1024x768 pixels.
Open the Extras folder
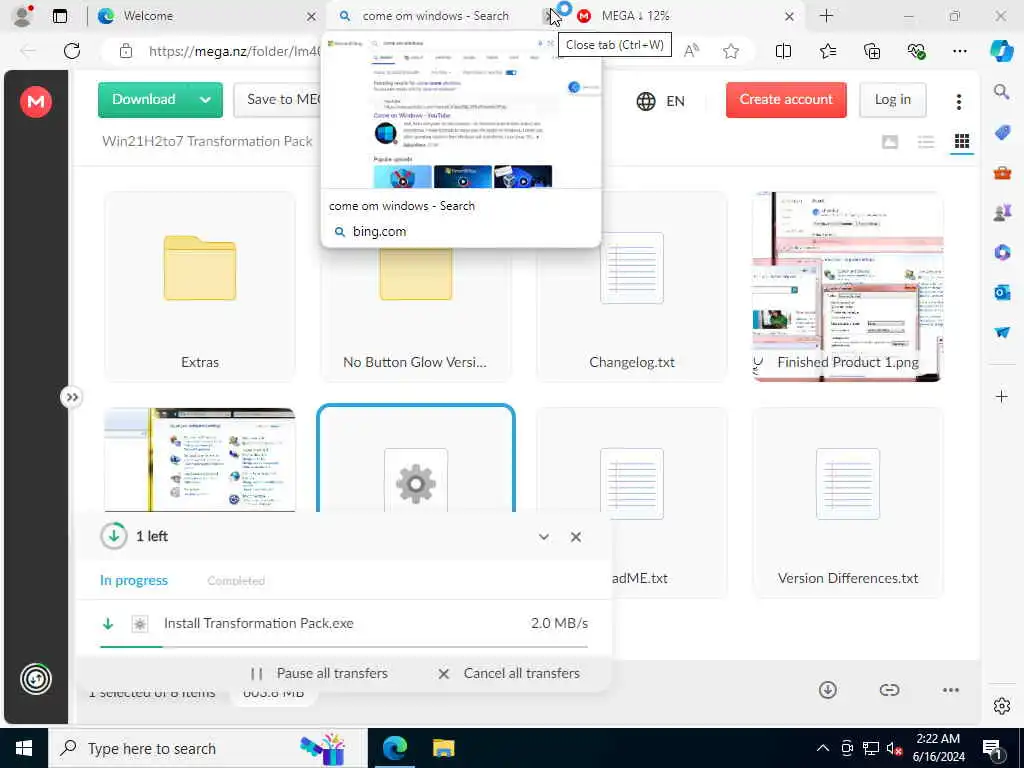(200, 286)
